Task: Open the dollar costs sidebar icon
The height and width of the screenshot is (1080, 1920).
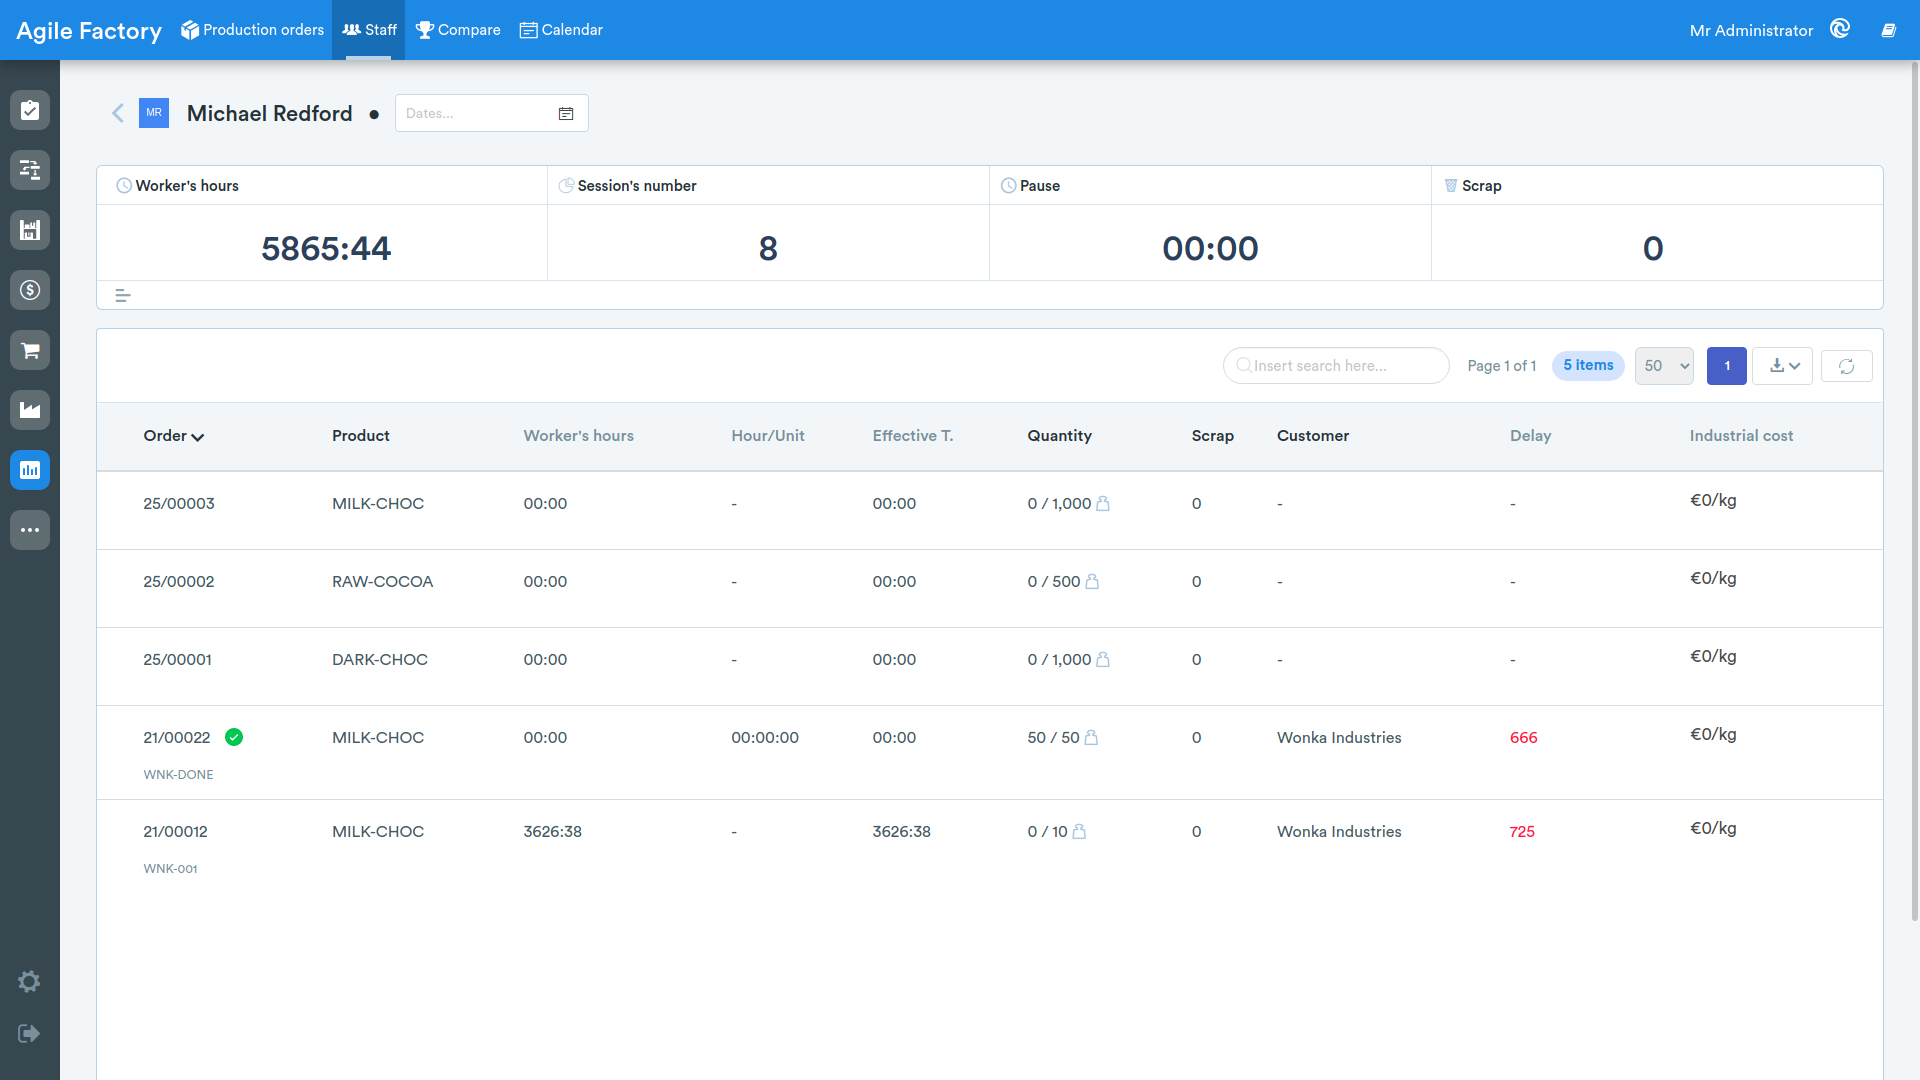Action: click(30, 290)
